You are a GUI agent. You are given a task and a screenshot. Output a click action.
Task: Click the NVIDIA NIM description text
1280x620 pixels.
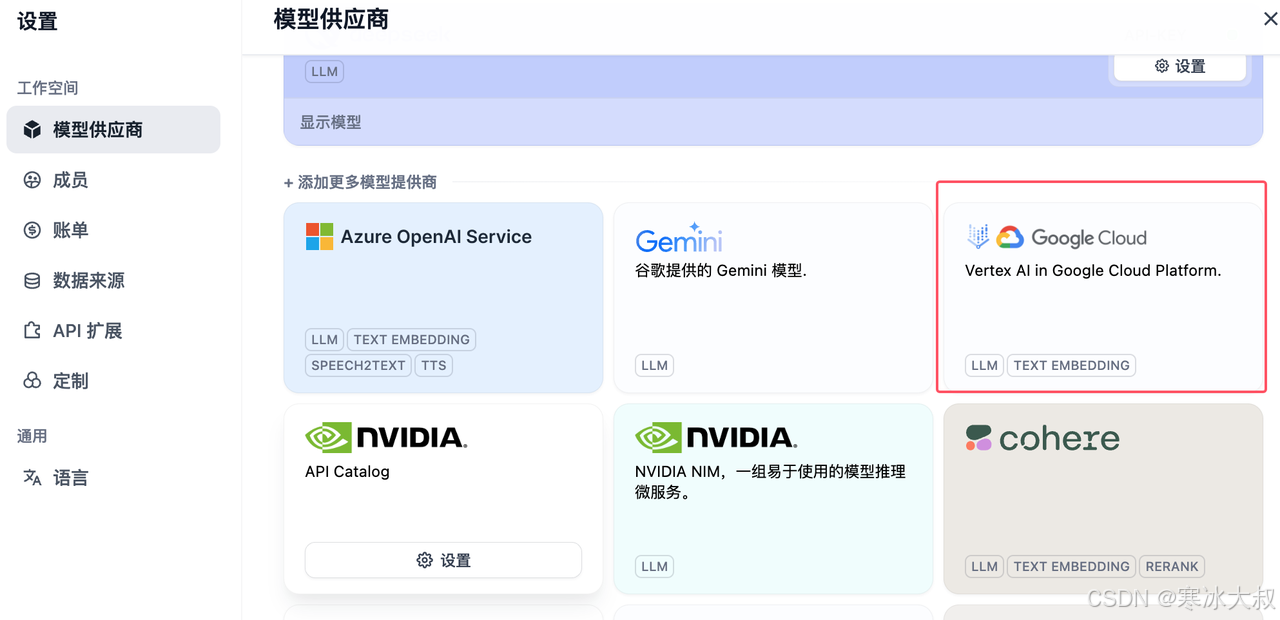770,482
